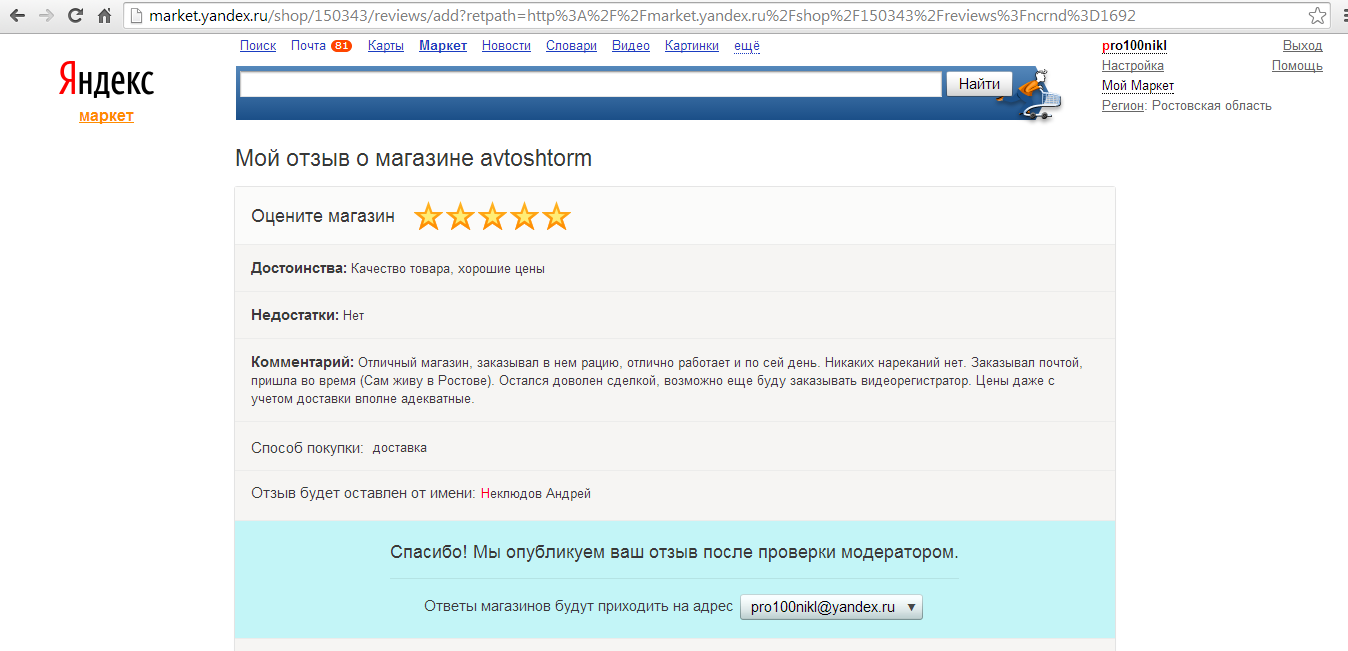The image size is (1348, 651).
Task: Click the label Ответы магазинов будут приходить на адрес
Action: click(578, 606)
